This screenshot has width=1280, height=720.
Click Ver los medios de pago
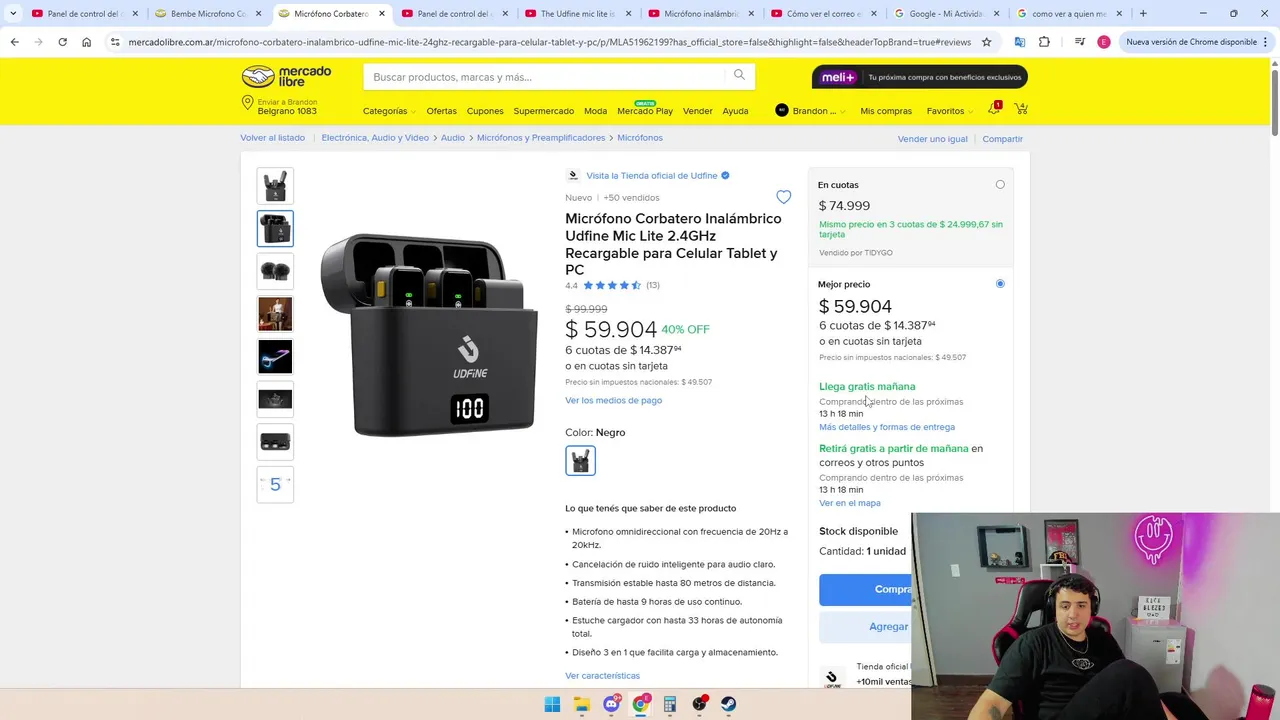coord(613,401)
